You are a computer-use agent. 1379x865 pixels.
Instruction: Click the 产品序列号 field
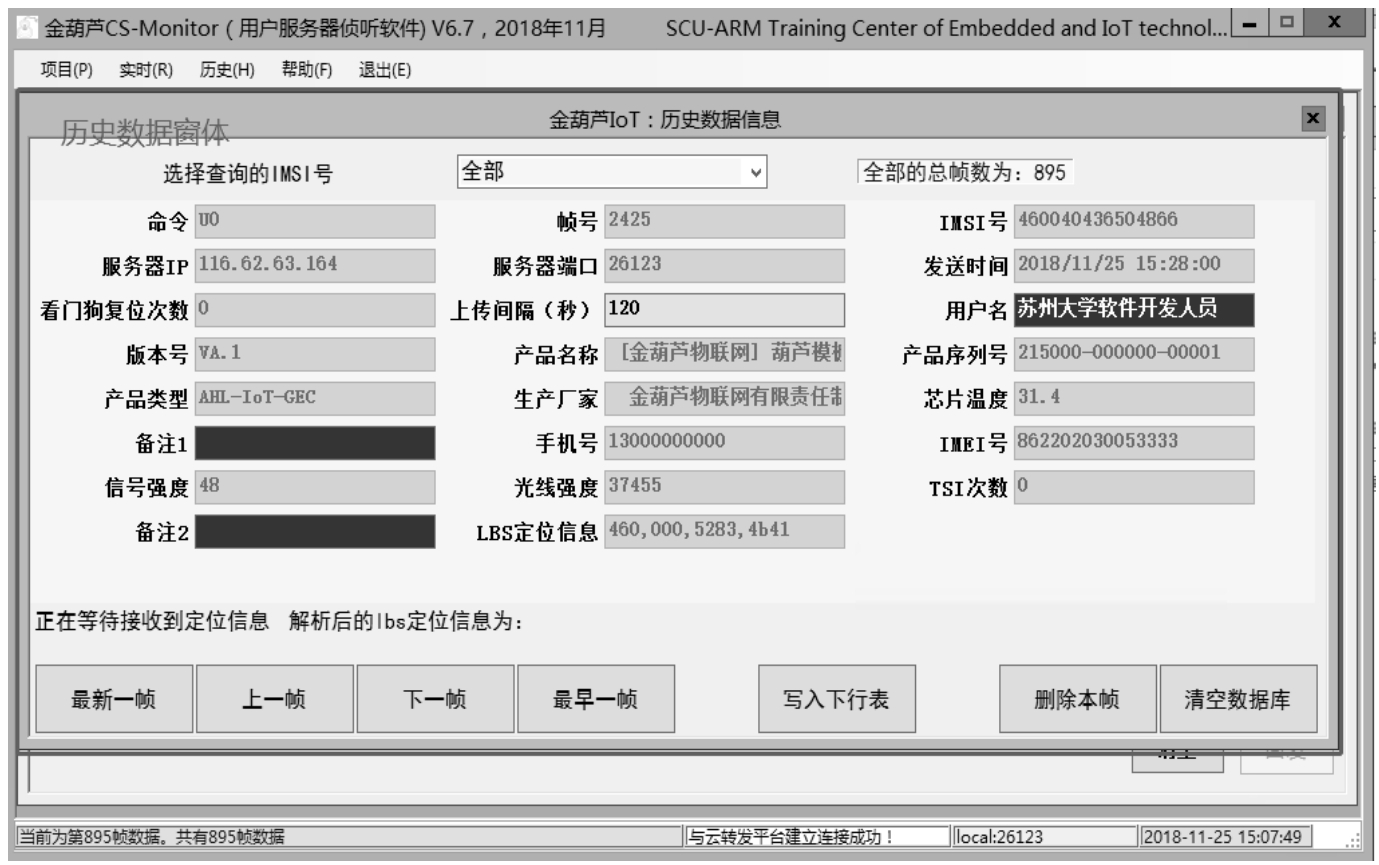pos(1134,354)
